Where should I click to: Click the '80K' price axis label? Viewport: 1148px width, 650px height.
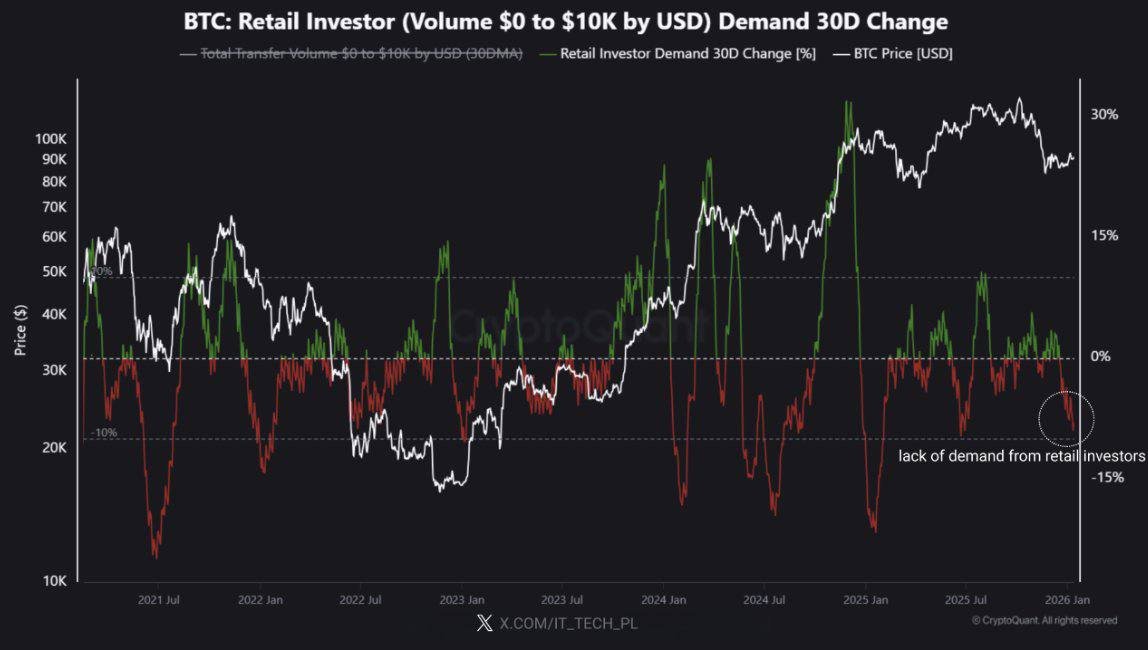click(54, 182)
